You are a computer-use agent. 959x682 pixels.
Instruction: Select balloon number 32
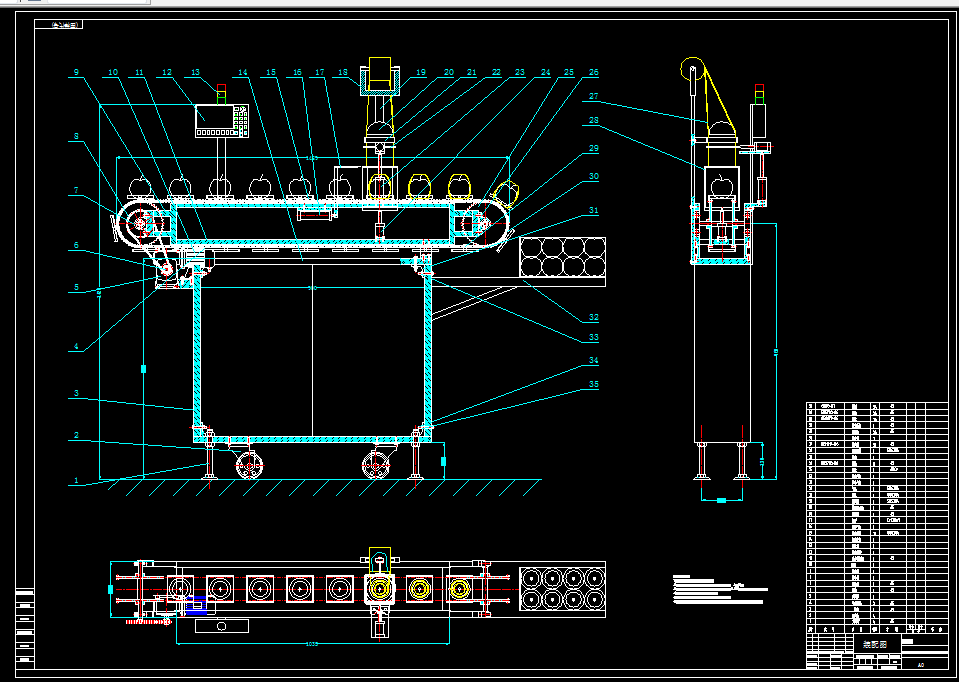point(593,317)
